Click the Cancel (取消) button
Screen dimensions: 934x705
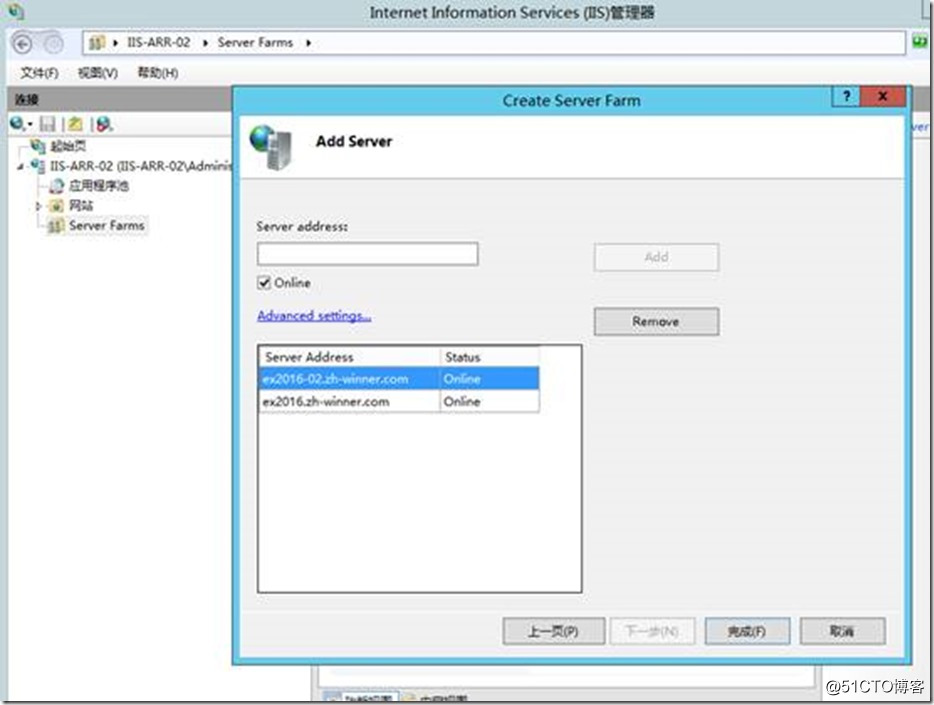[842, 631]
